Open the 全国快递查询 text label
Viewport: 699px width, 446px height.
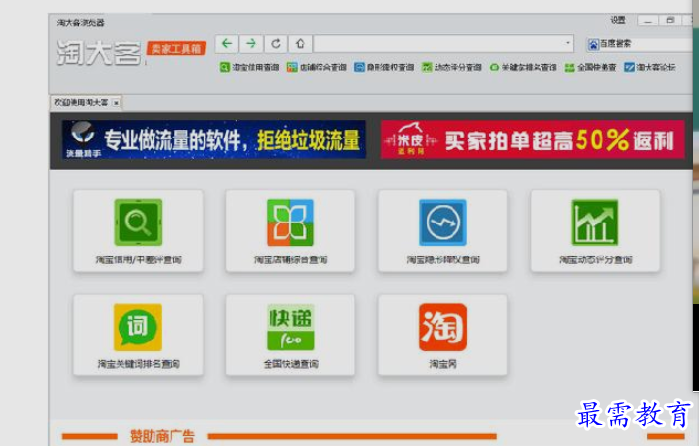pos(291,364)
